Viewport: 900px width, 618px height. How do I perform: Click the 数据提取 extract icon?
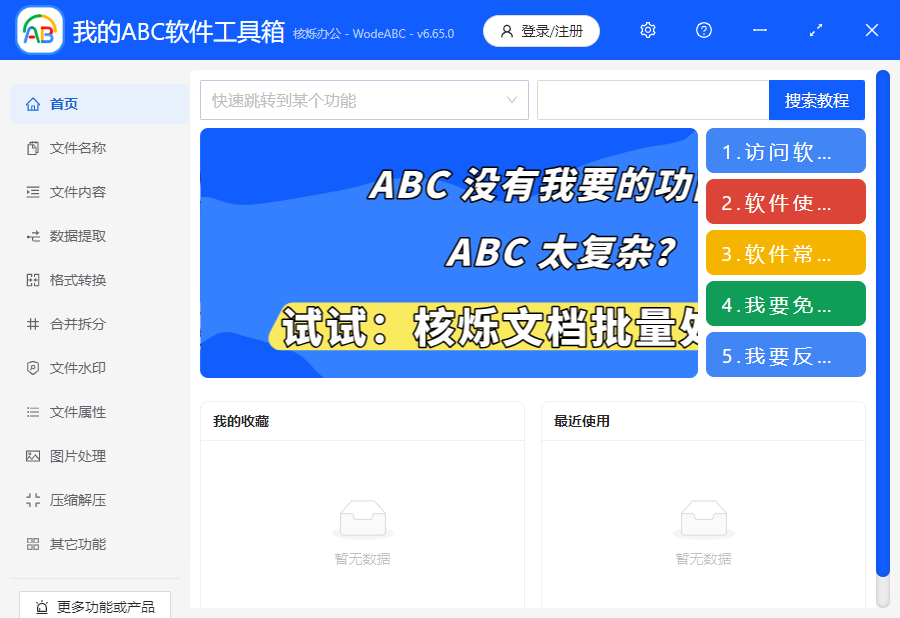pyautogui.click(x=33, y=236)
